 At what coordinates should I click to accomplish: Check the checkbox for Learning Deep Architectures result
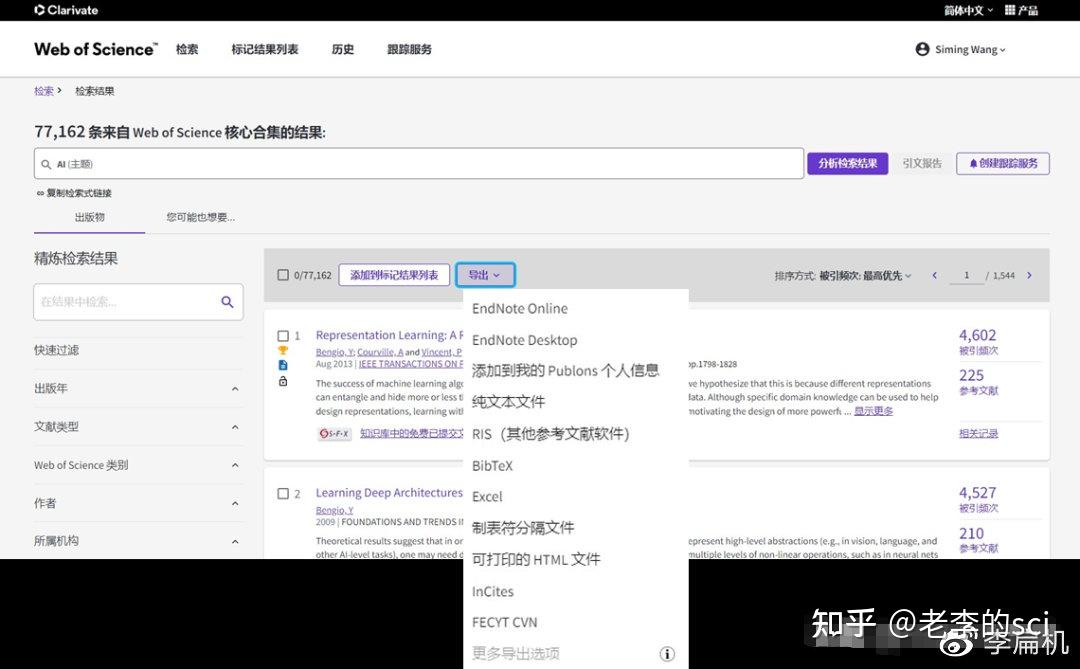283,493
